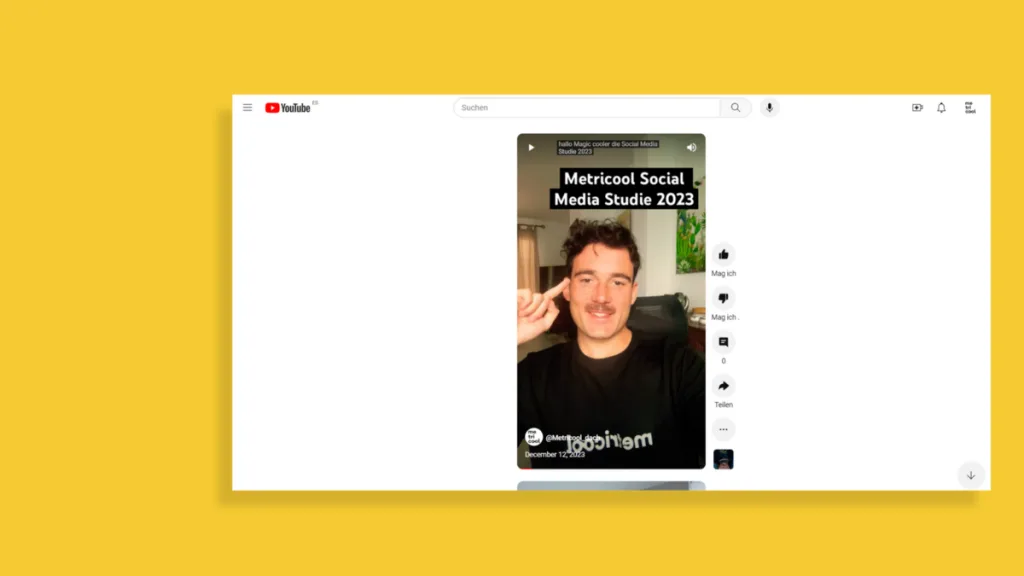Image resolution: width=1024 pixels, height=576 pixels.
Task: Open the notifications bell
Action: coord(941,108)
